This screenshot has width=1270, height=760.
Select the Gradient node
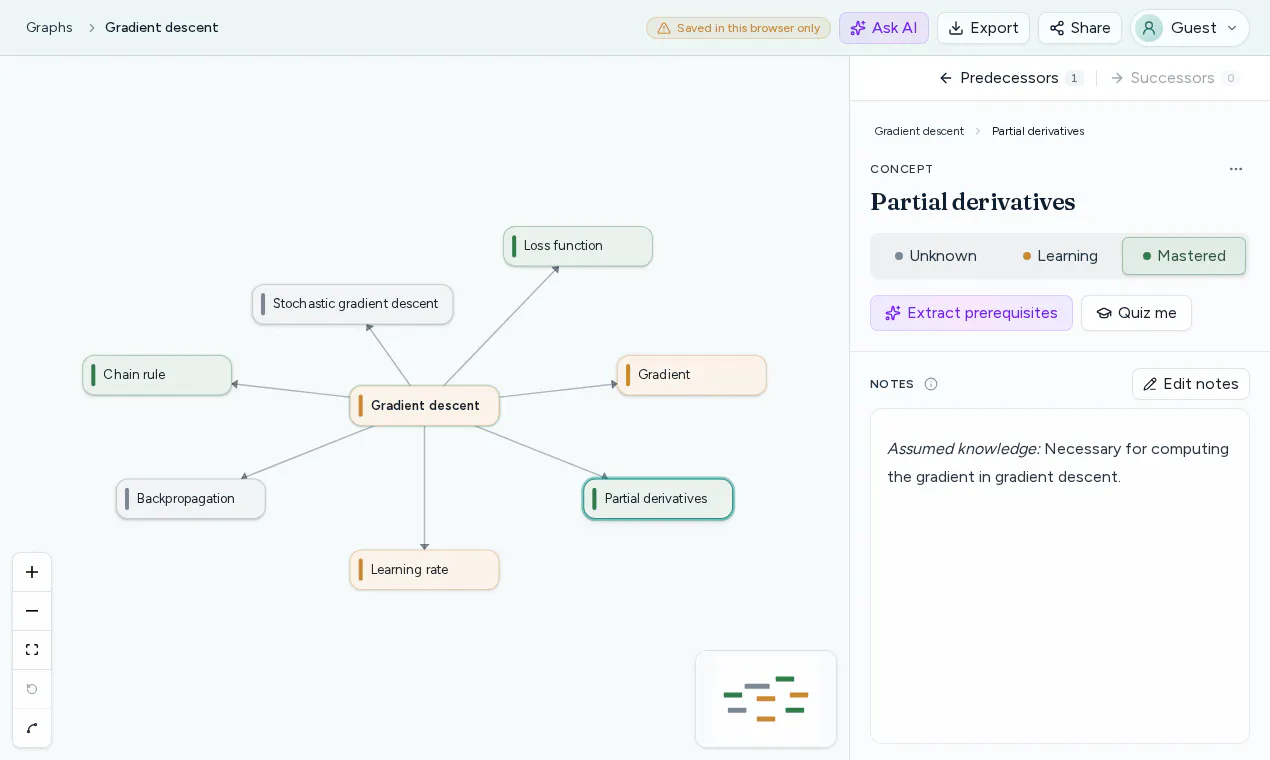point(692,375)
